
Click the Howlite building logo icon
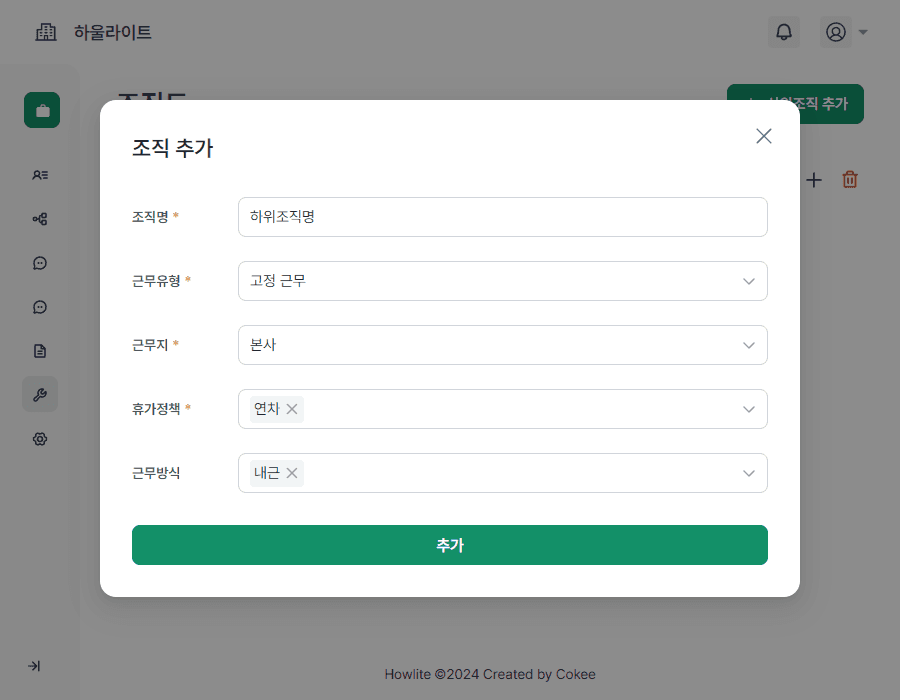45,32
